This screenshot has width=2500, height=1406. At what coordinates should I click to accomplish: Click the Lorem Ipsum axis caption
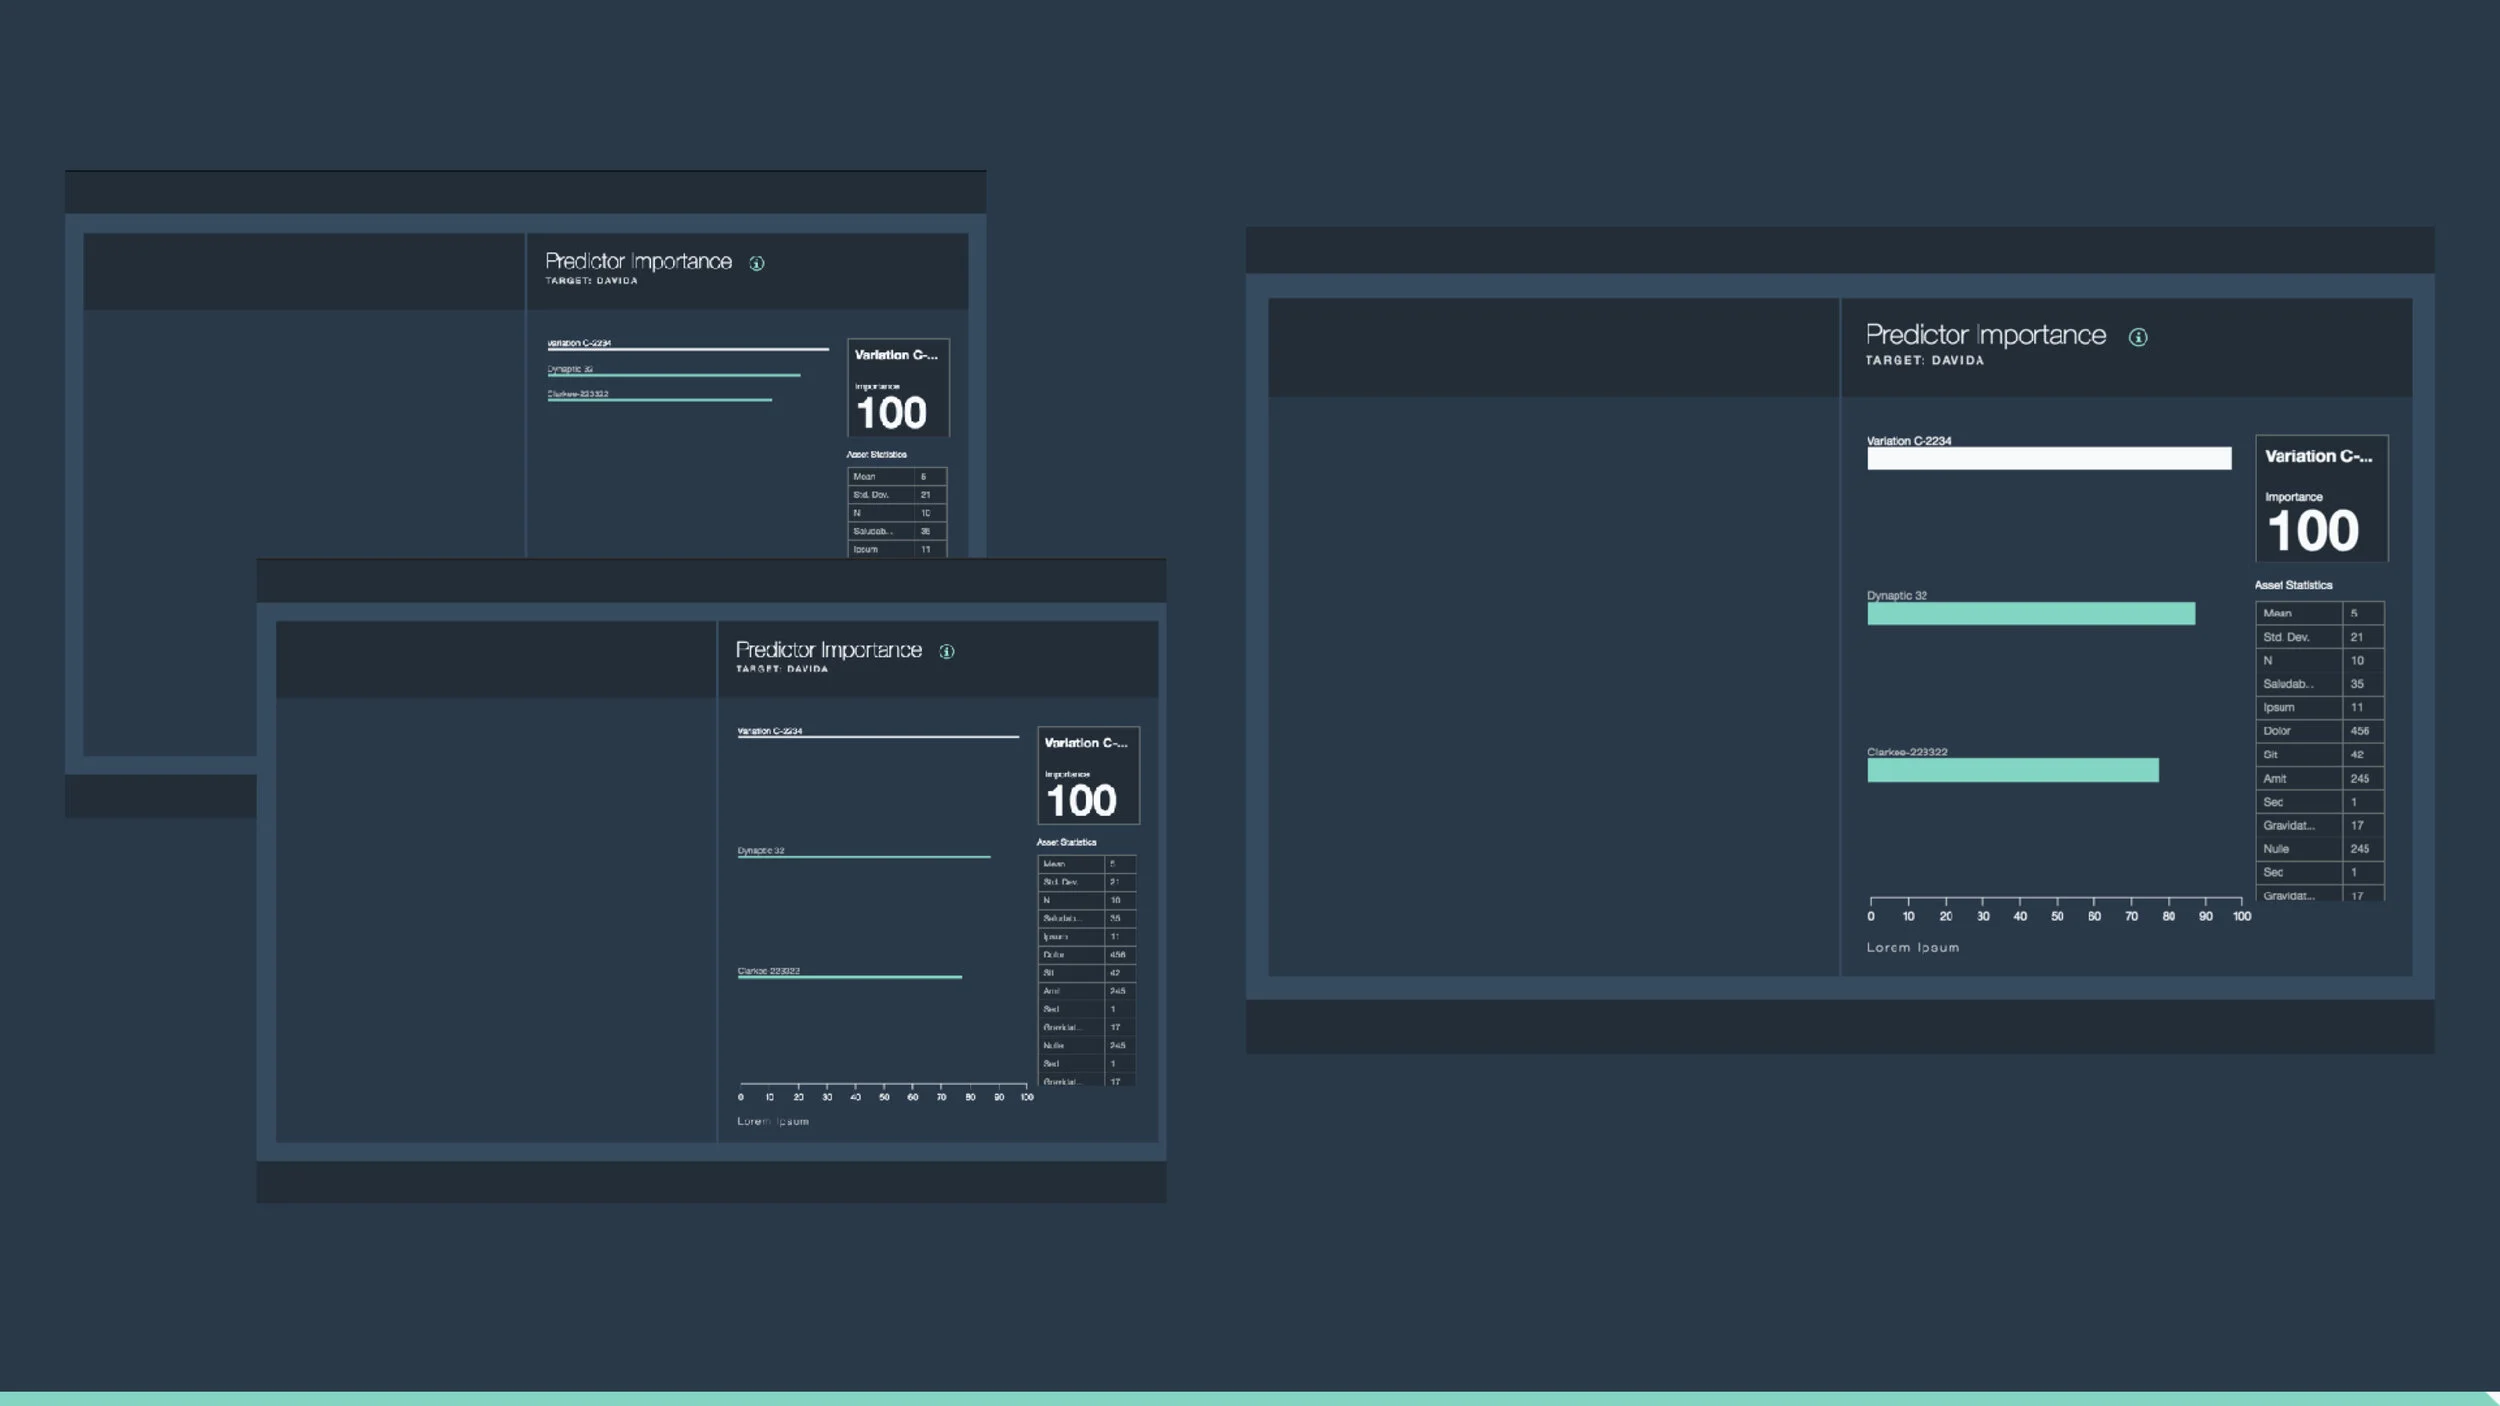[x=1911, y=946]
